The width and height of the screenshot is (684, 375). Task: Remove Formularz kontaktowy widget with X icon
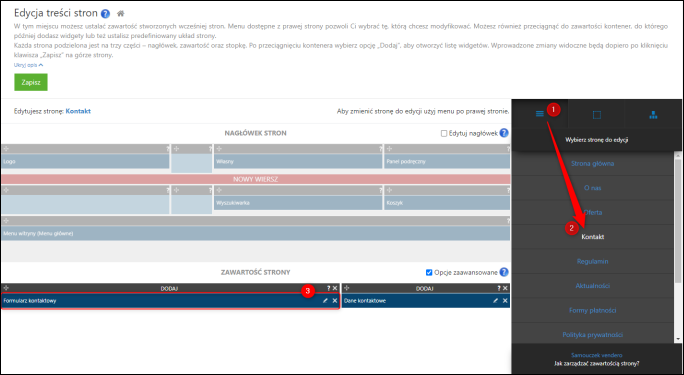pos(335,300)
